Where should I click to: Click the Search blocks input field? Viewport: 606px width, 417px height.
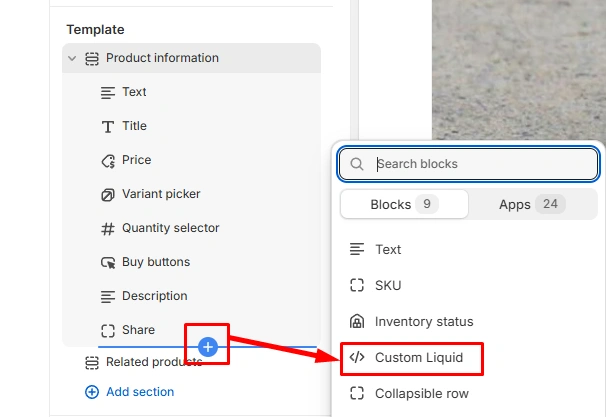(480, 164)
